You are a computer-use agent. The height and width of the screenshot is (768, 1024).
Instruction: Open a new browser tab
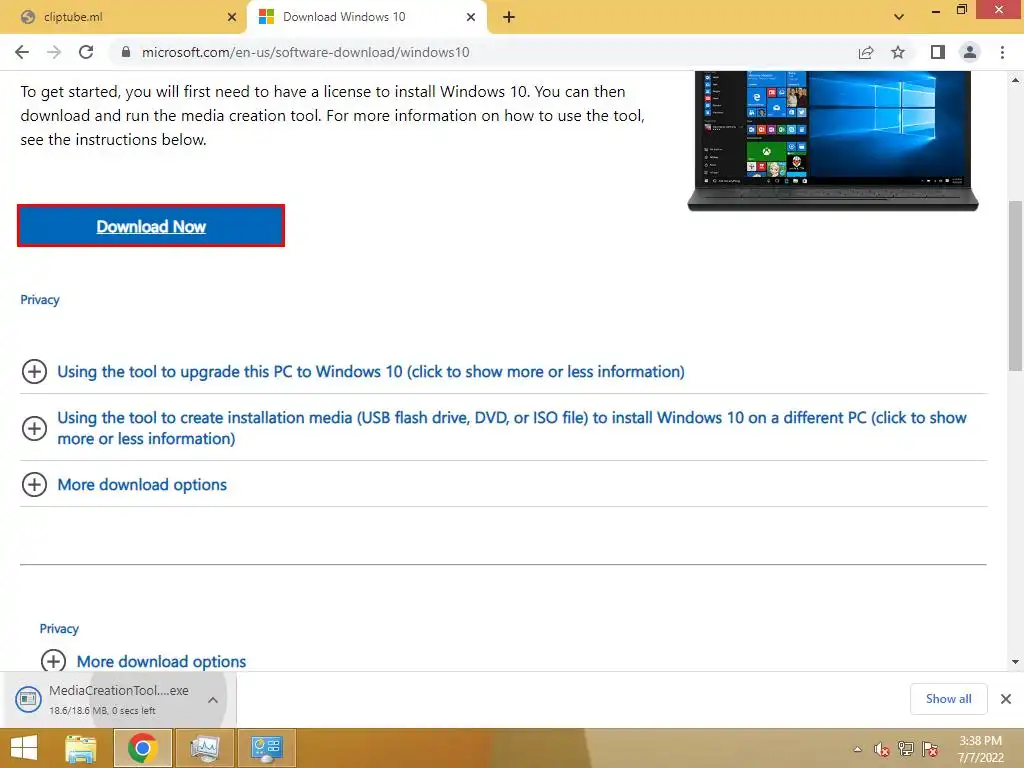click(x=509, y=17)
